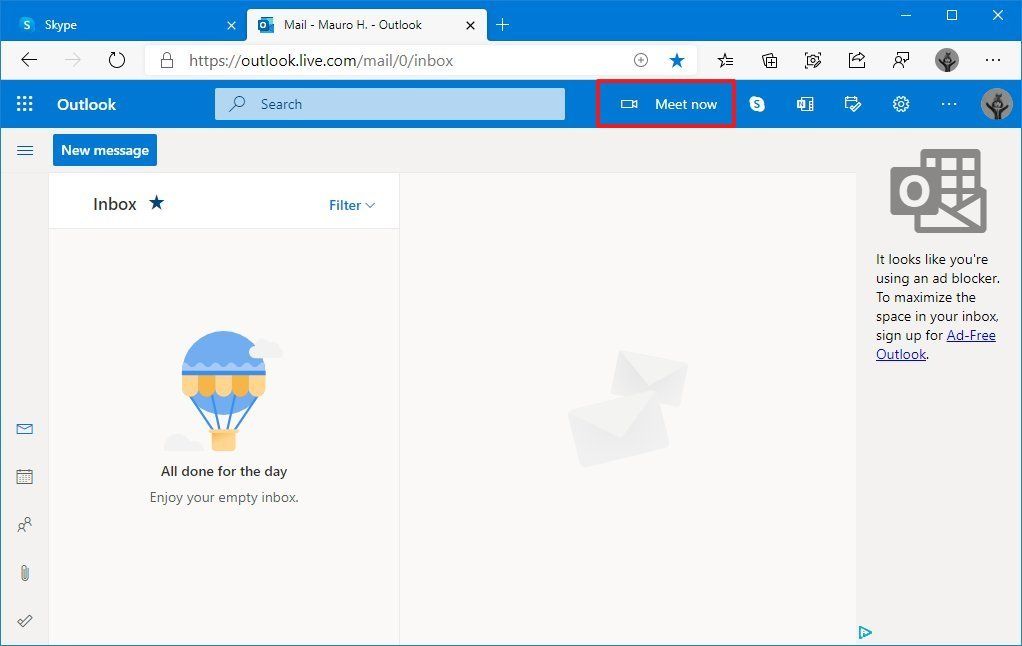Open the Attachments view via paperclip icon
Viewport: 1022px width, 646px height.
pos(24,572)
